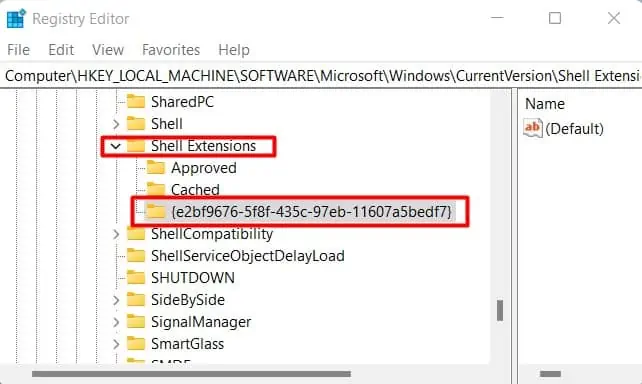Collapse the Shell Extensions key
The width and height of the screenshot is (642, 384).
(116, 146)
